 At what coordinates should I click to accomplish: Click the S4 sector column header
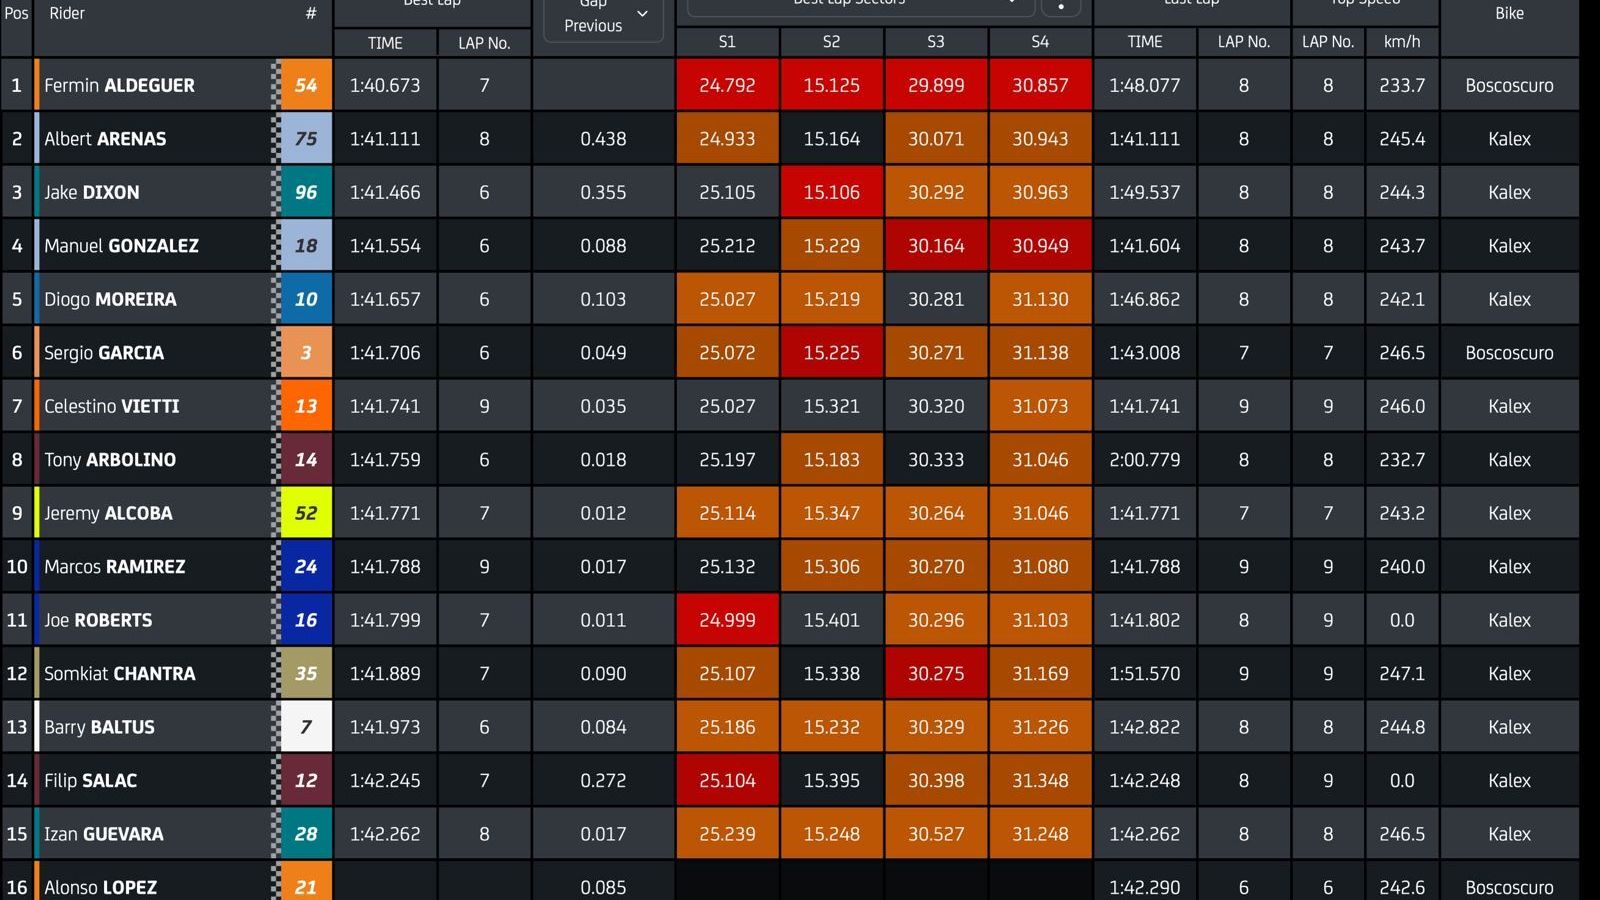[x=1040, y=42]
